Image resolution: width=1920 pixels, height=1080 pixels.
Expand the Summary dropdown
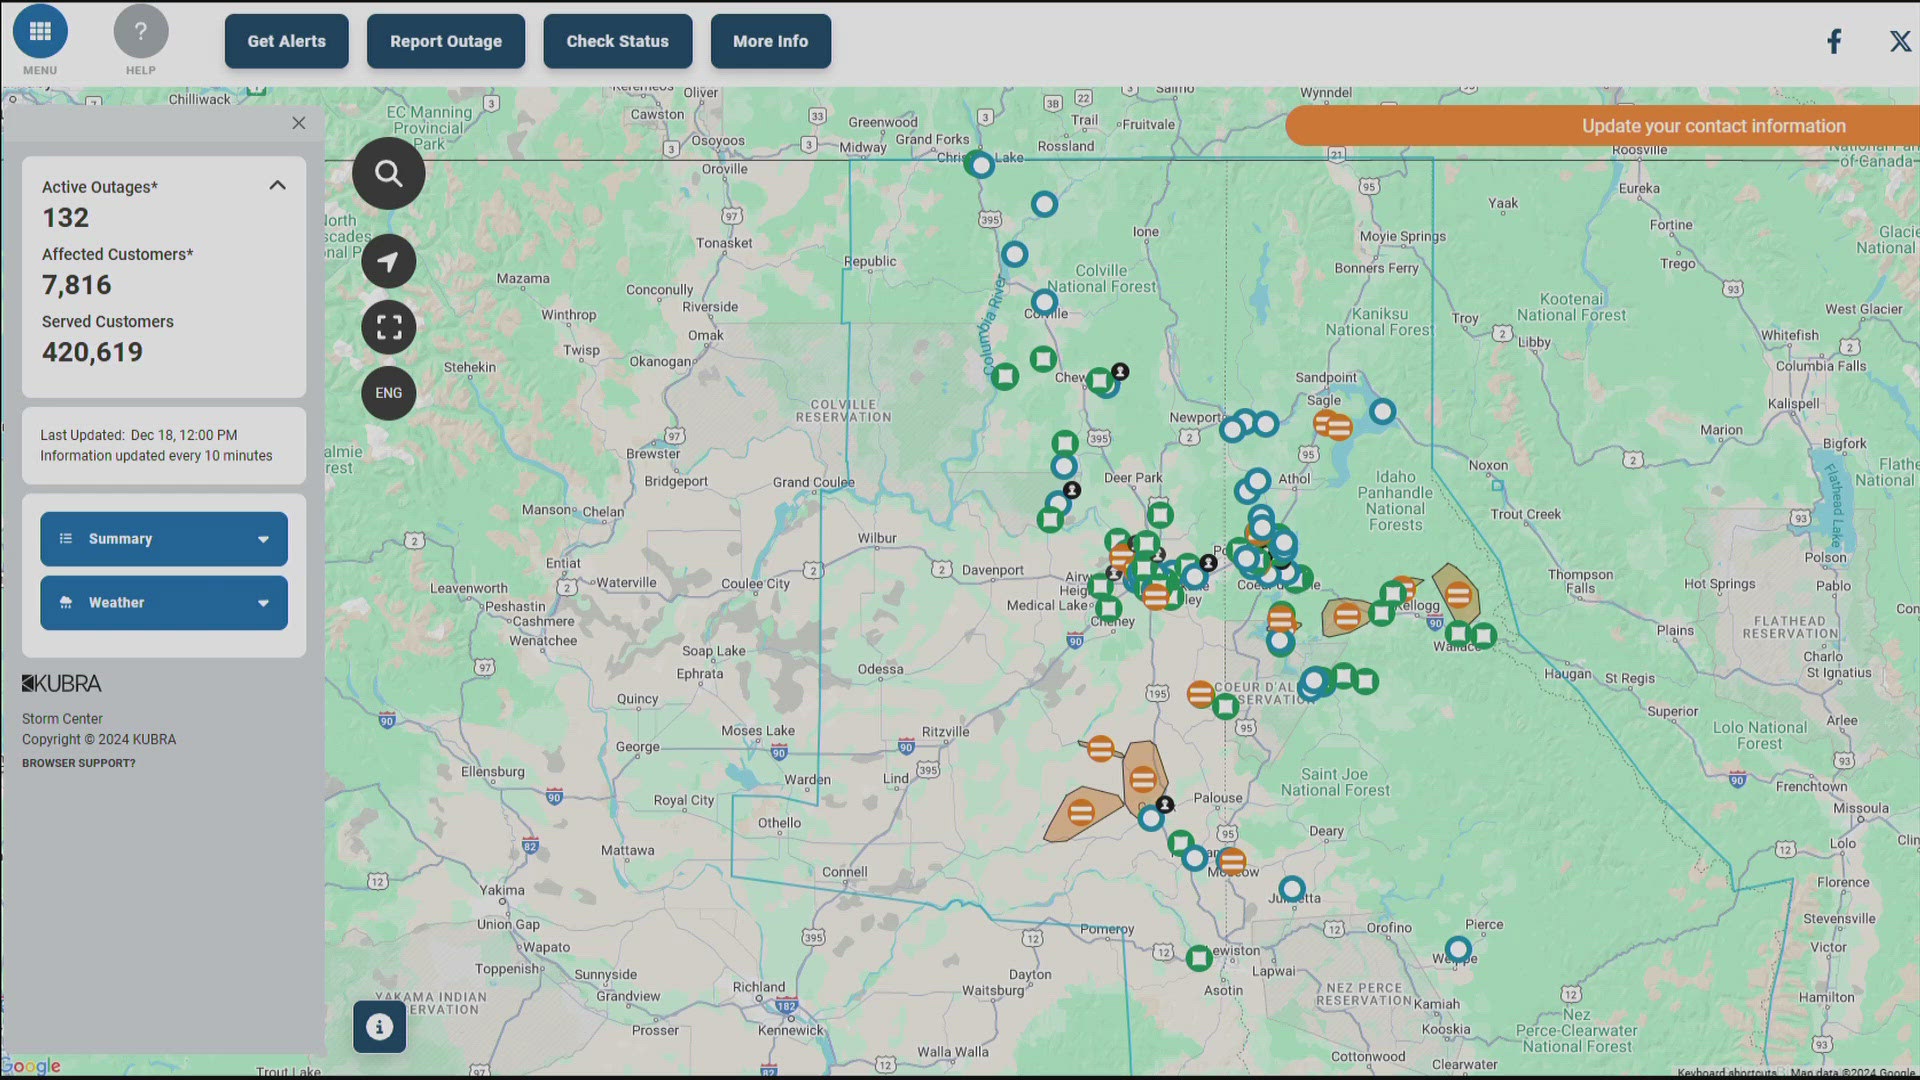pyautogui.click(x=164, y=539)
